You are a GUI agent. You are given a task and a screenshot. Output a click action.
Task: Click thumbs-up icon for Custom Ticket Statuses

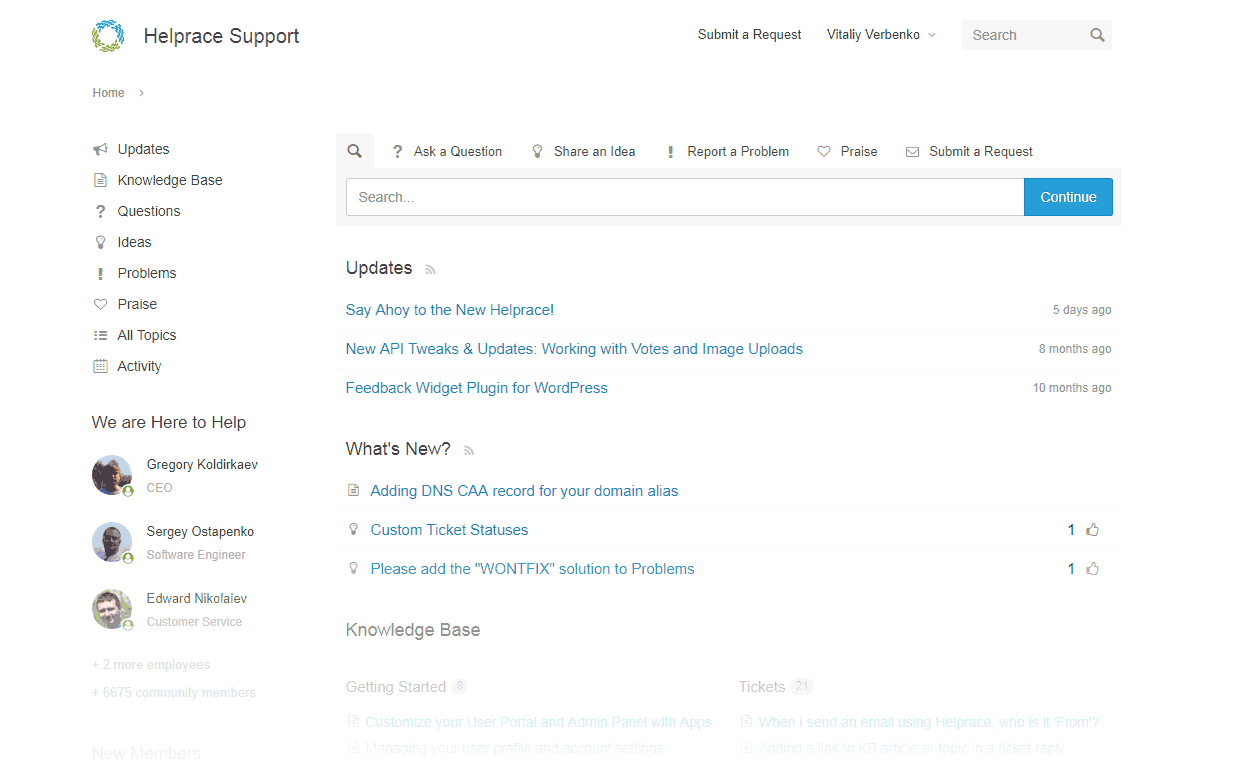(1092, 530)
